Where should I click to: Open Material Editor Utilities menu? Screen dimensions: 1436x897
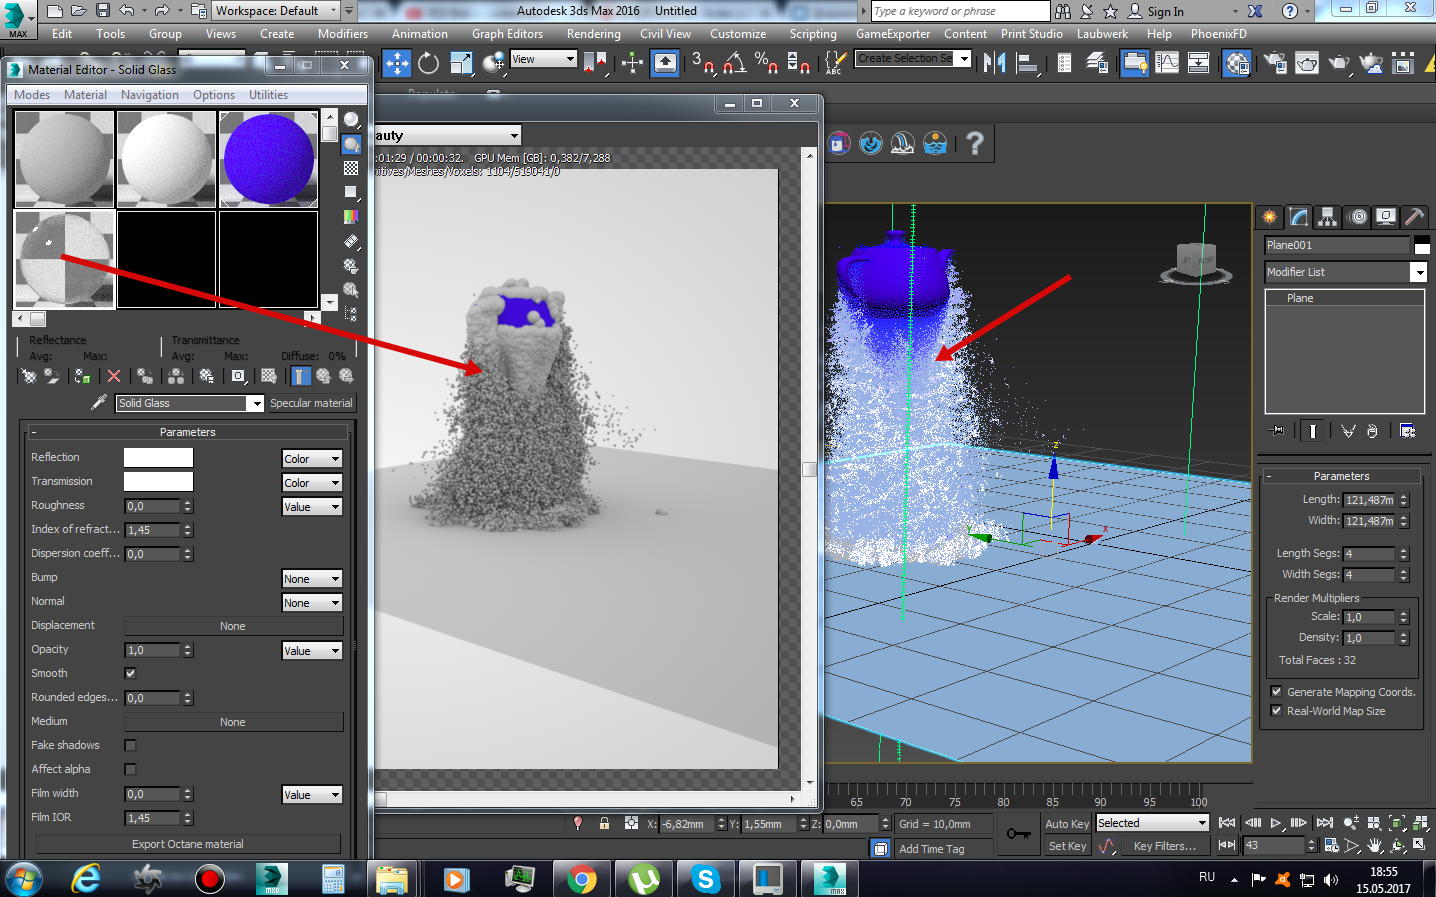(x=268, y=95)
